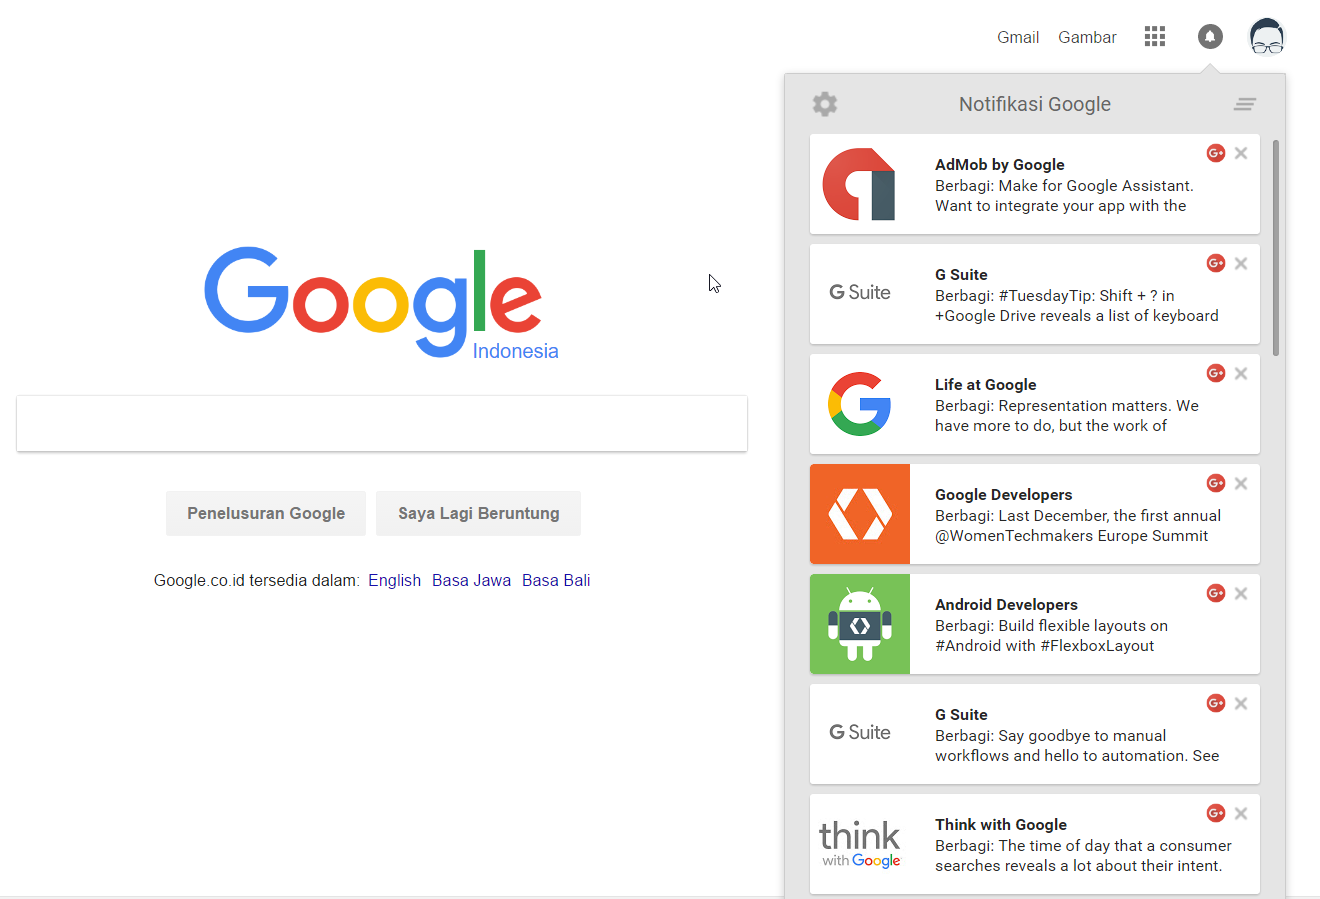1320x899 pixels.
Task: Click Google+ icon on Google Developers card
Action: (x=1216, y=483)
